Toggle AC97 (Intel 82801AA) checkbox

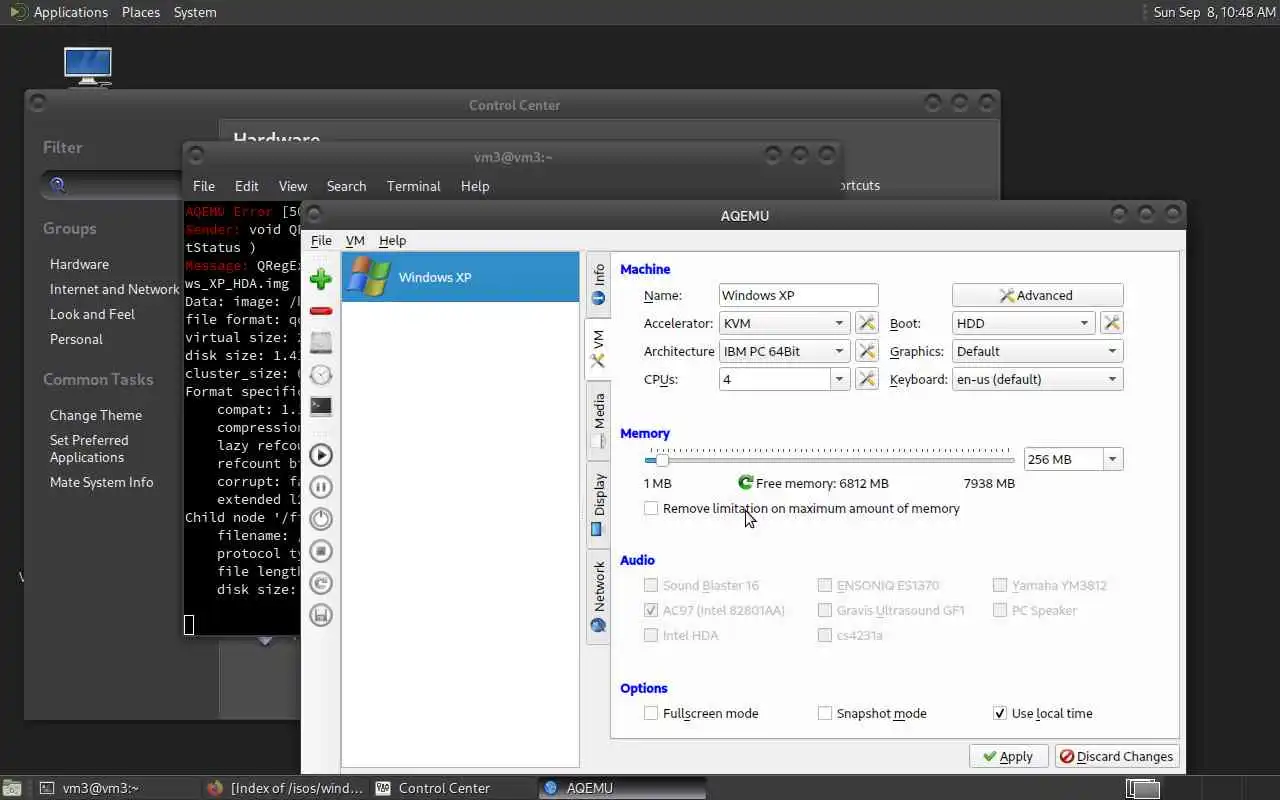point(651,610)
